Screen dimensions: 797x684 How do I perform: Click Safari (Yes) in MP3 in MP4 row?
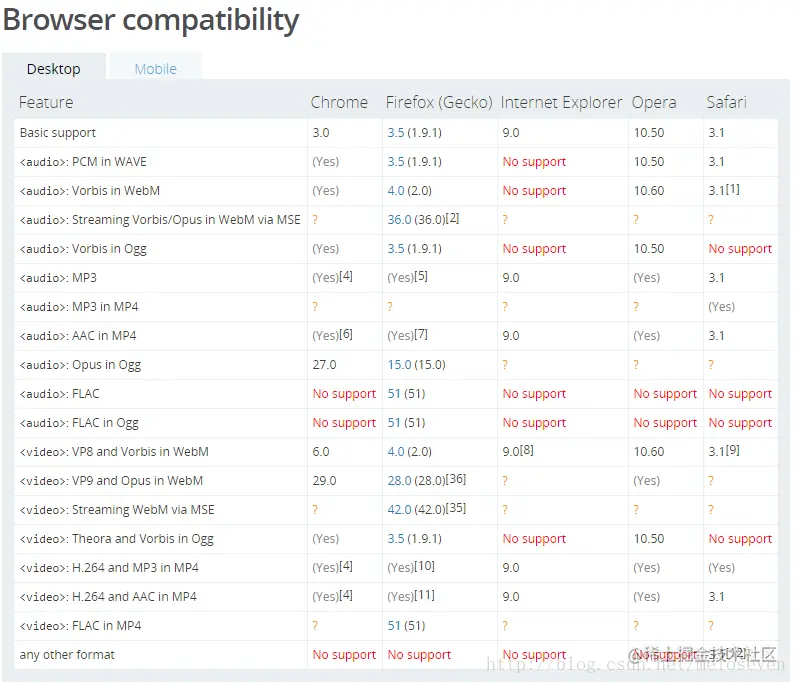pyautogui.click(x=721, y=306)
